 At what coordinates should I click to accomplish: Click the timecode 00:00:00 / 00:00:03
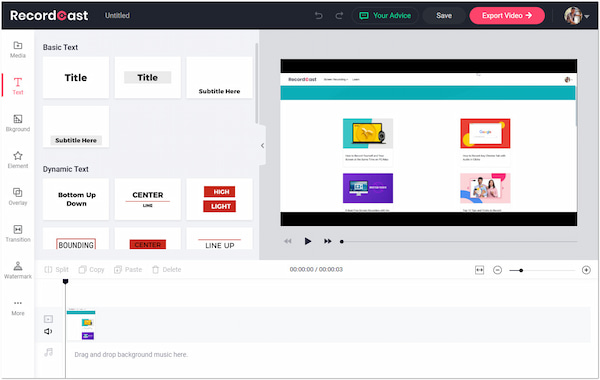pyautogui.click(x=316, y=269)
